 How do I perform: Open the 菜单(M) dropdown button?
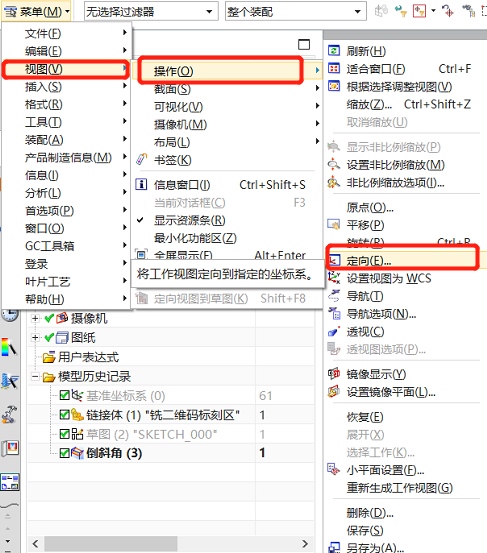tap(37, 12)
